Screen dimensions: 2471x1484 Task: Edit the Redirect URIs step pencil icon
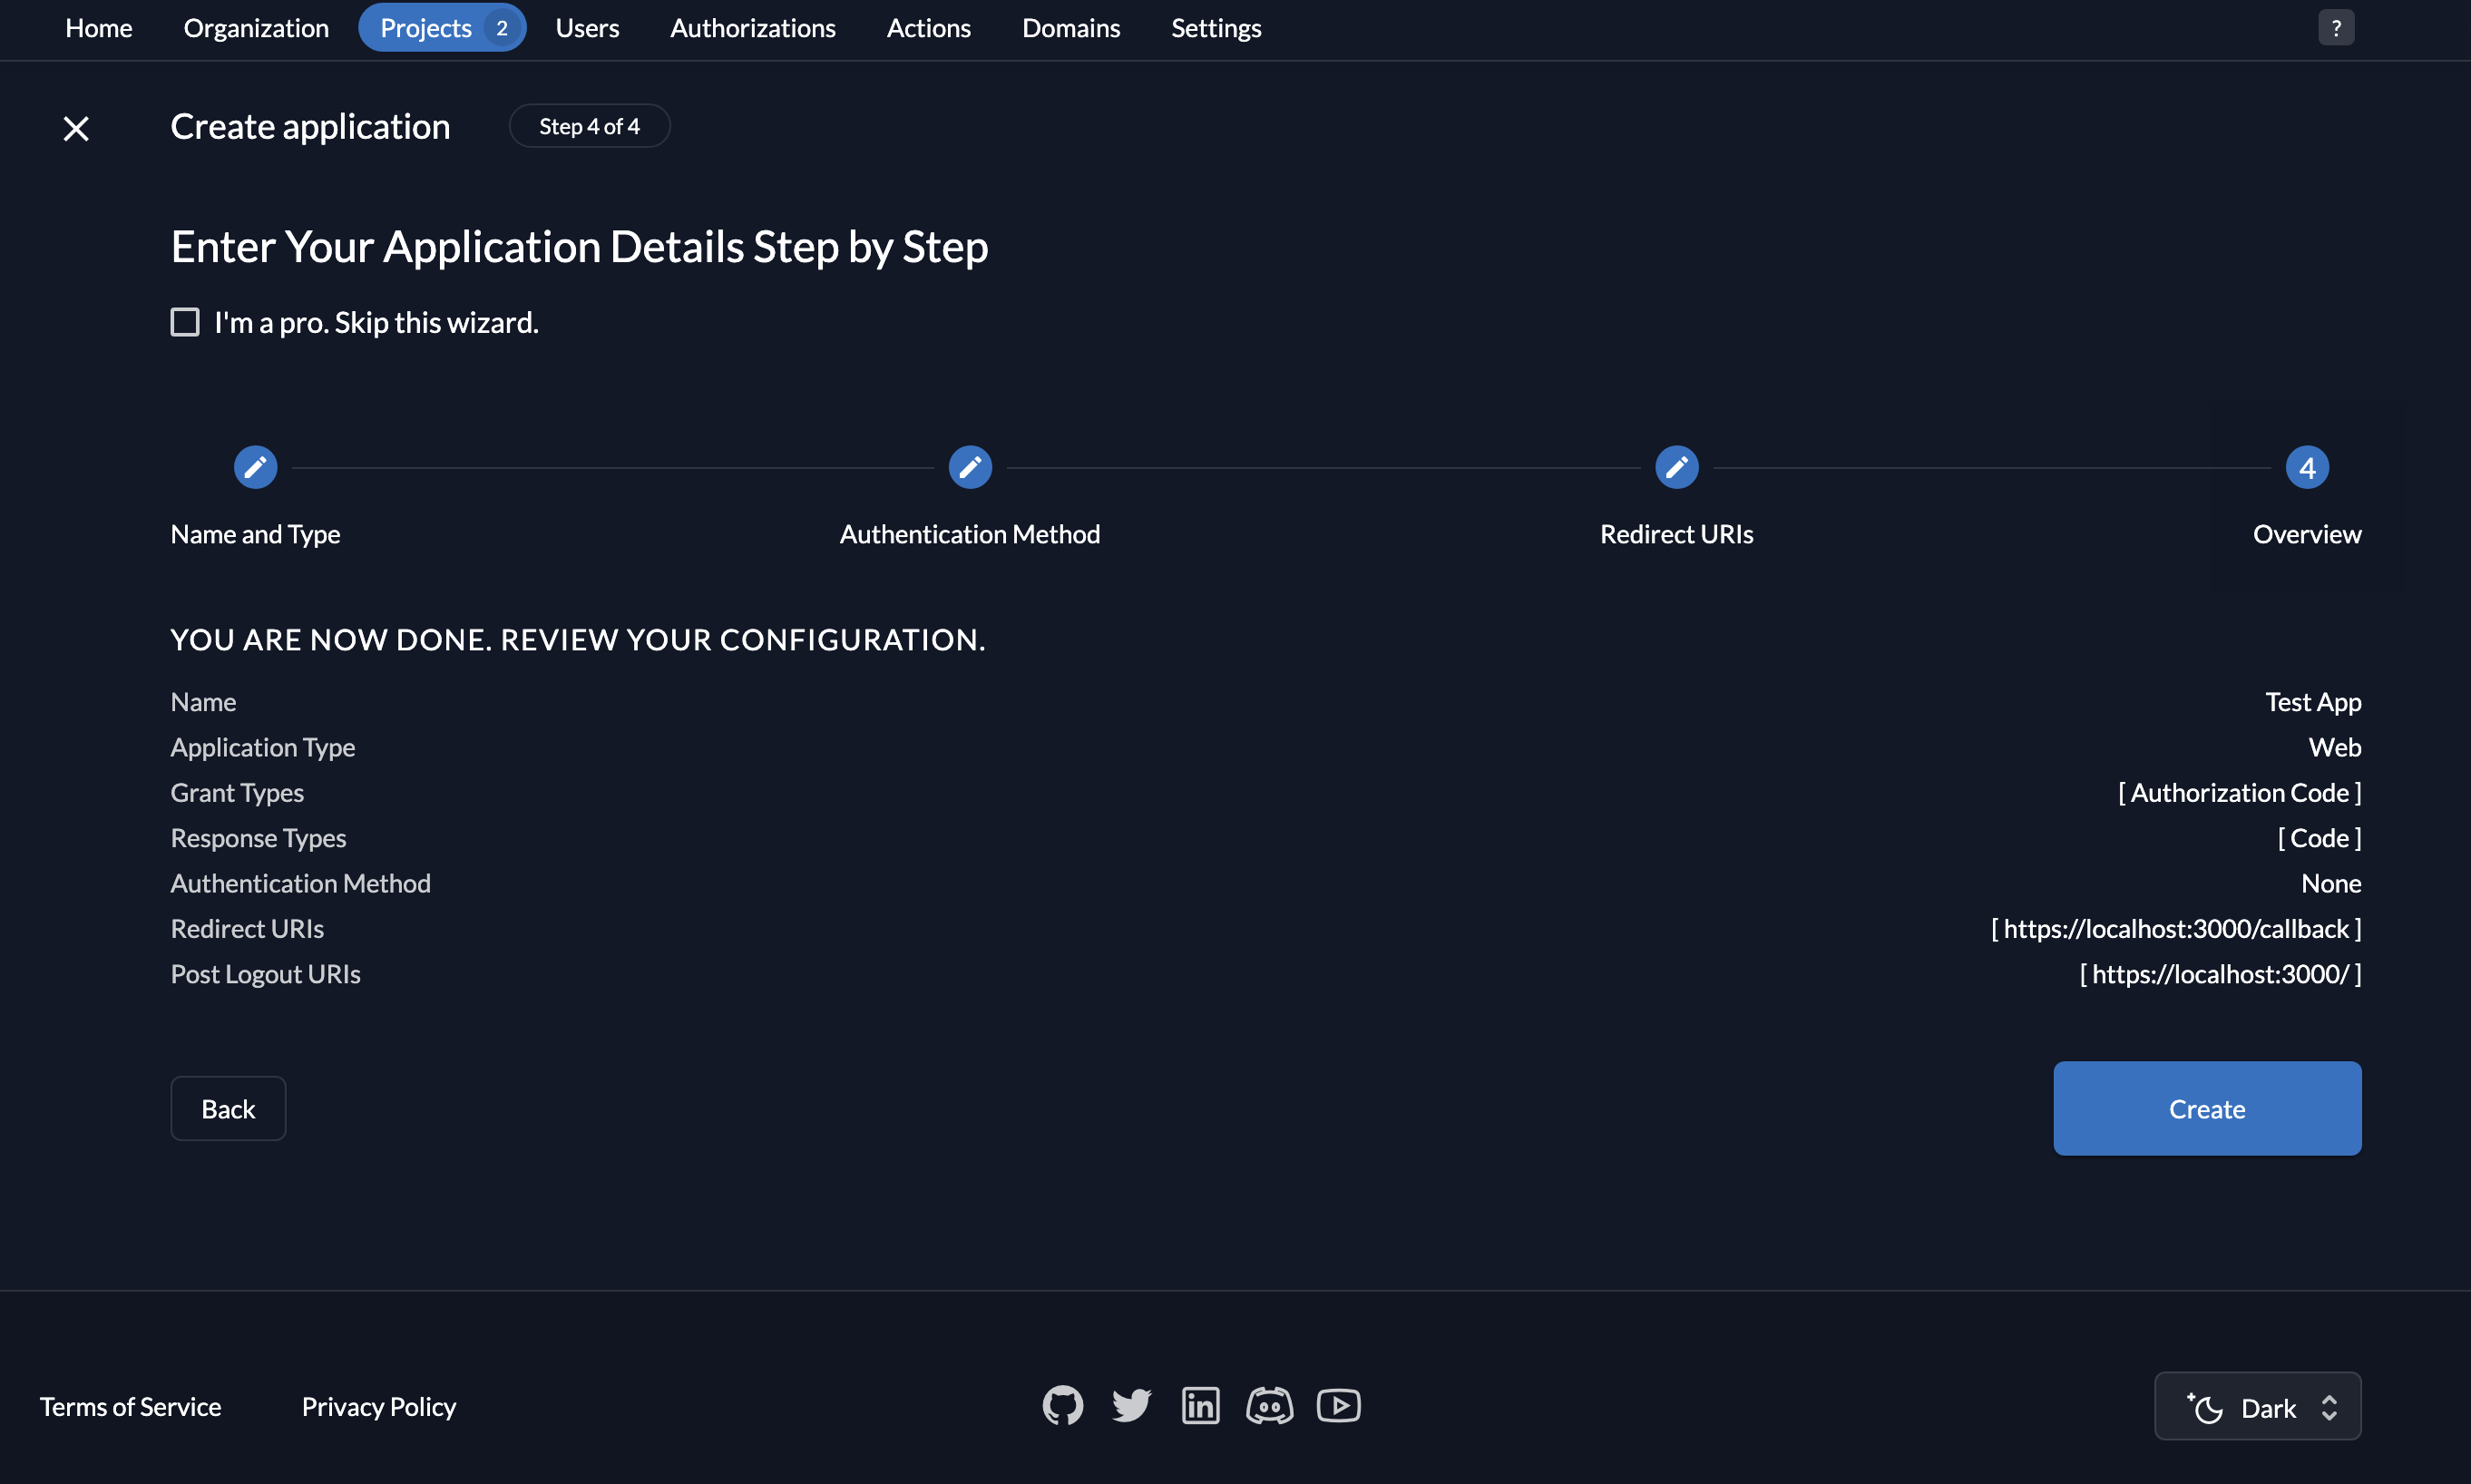click(x=1676, y=466)
